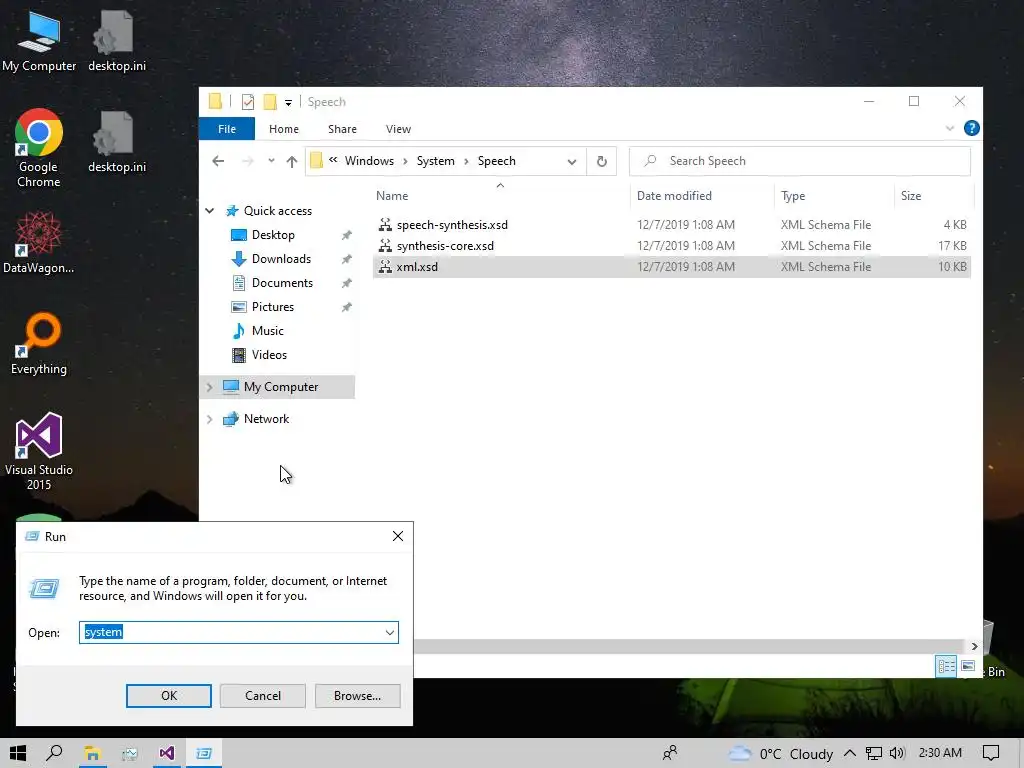Open Documents in the navigation pane
Viewport: 1024px width, 768px height.
[282, 283]
